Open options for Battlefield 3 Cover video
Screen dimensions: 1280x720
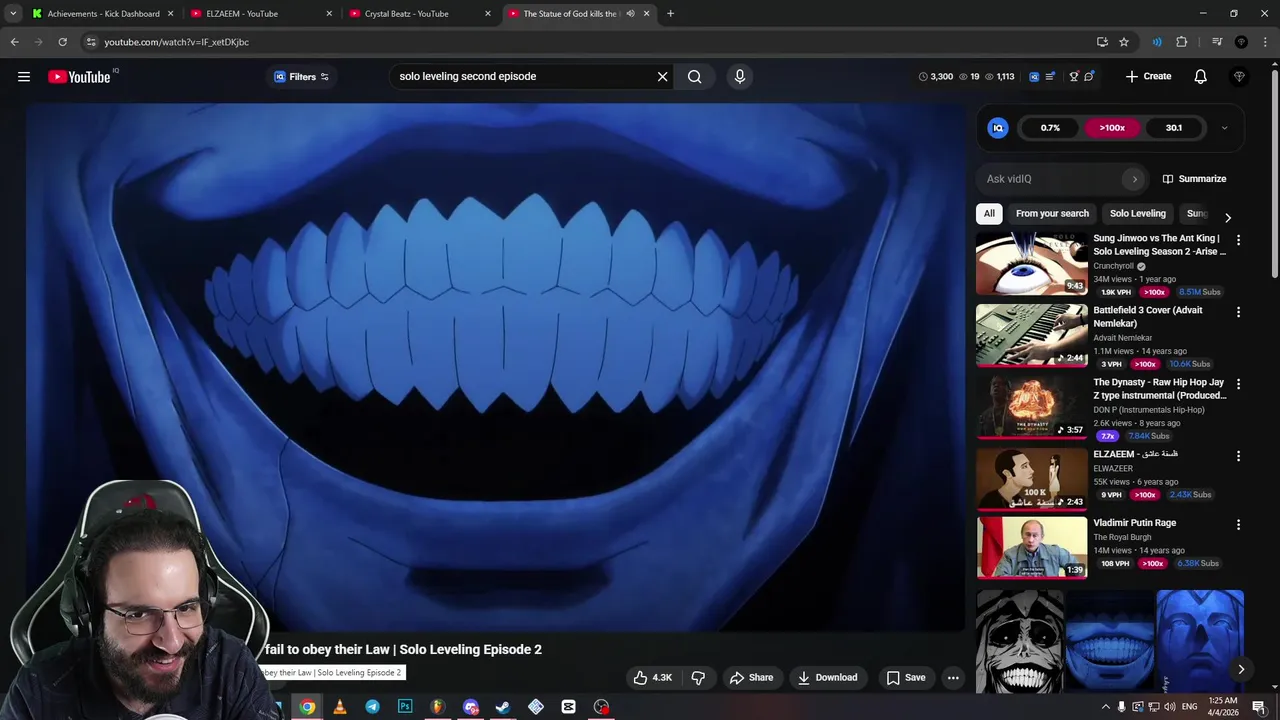pos(1238,312)
